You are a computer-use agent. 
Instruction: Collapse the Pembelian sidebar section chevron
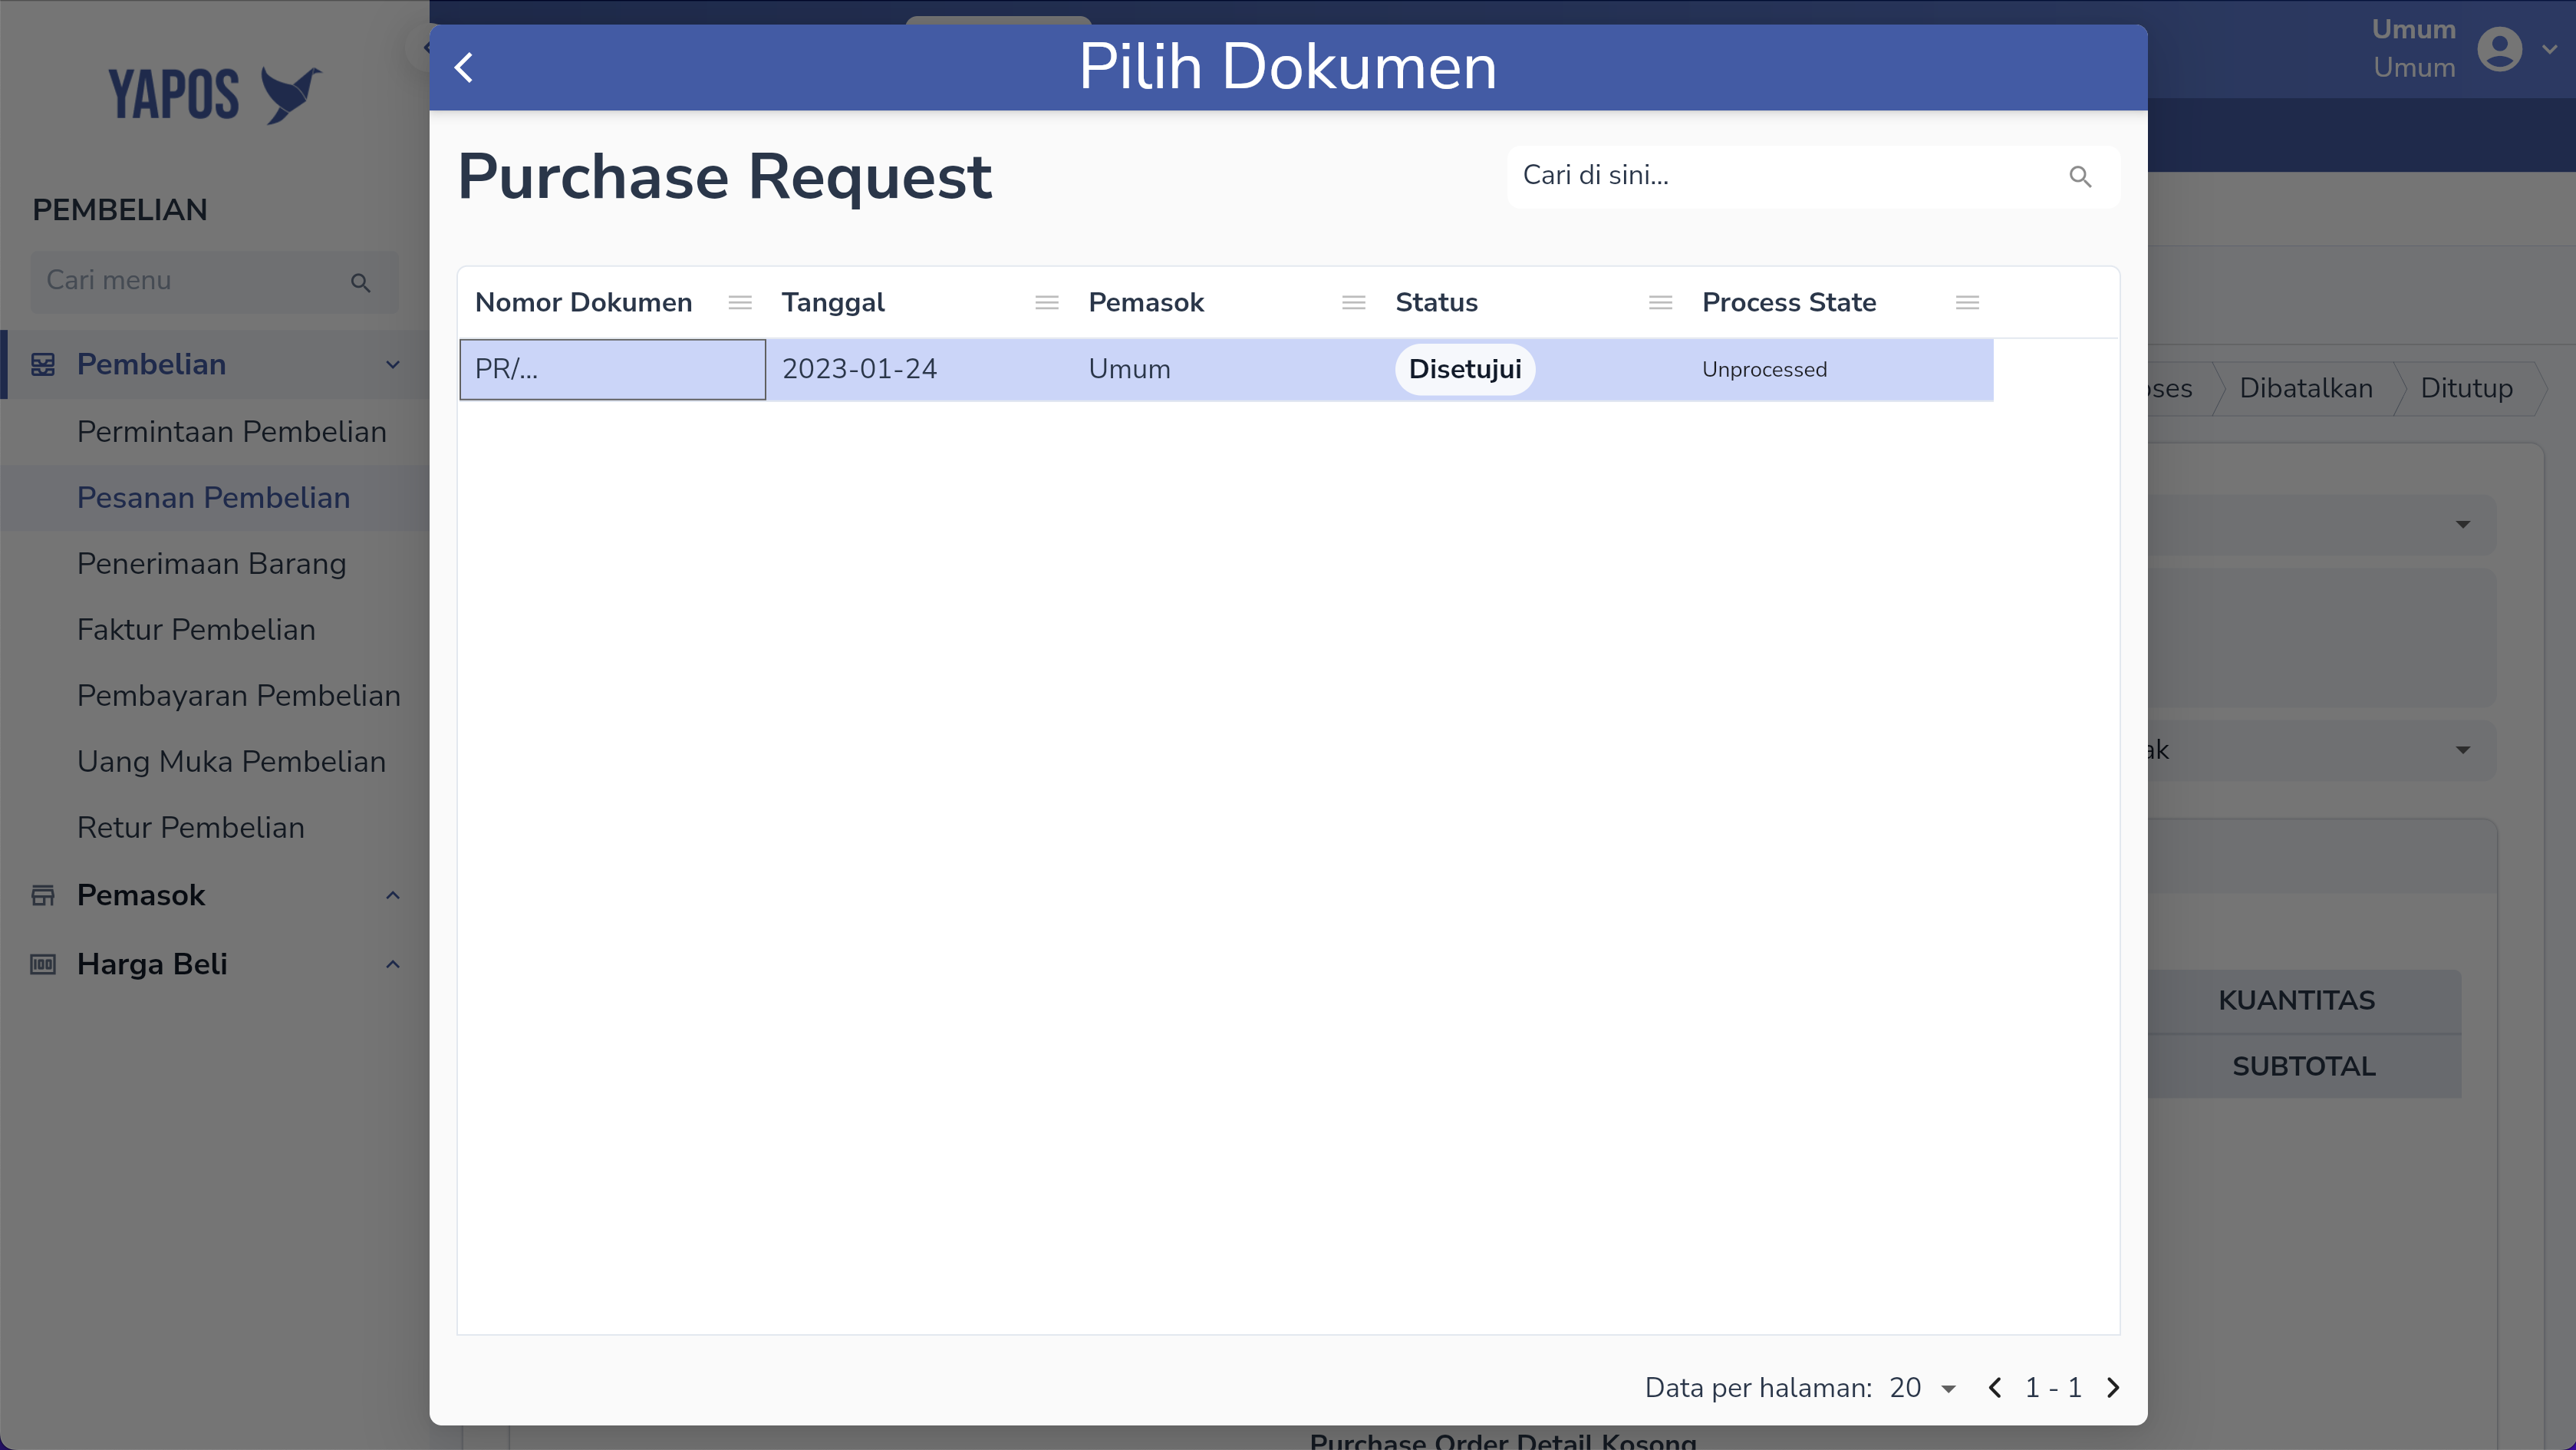coord(393,364)
